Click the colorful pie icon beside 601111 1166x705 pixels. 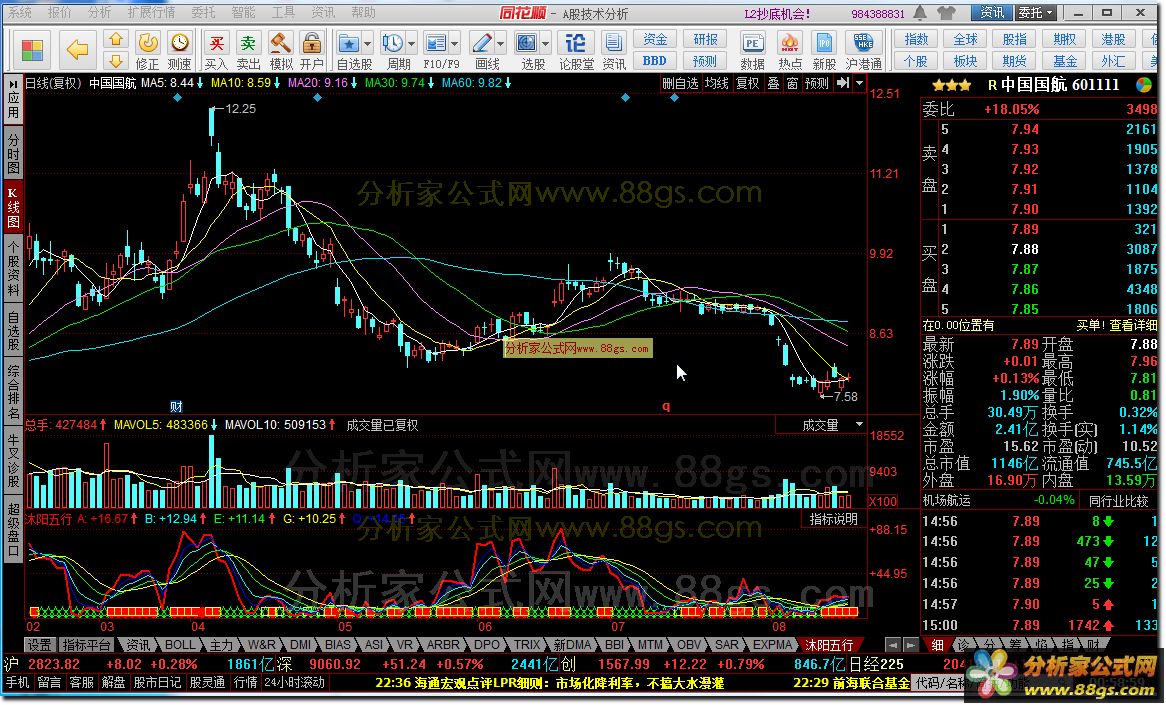point(1144,86)
